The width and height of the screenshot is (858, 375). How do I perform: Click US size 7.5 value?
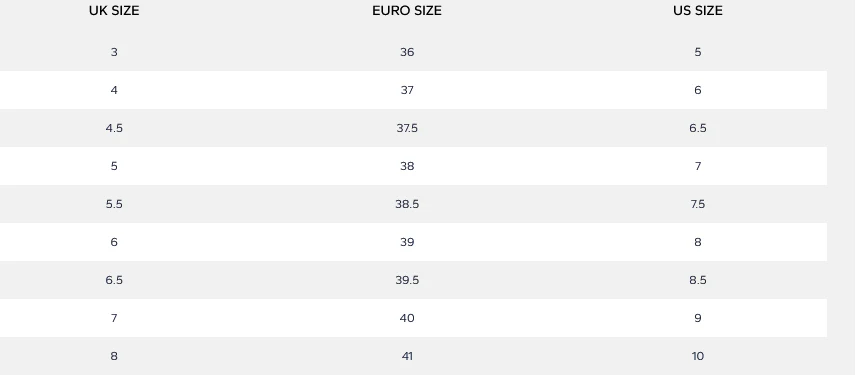point(698,204)
